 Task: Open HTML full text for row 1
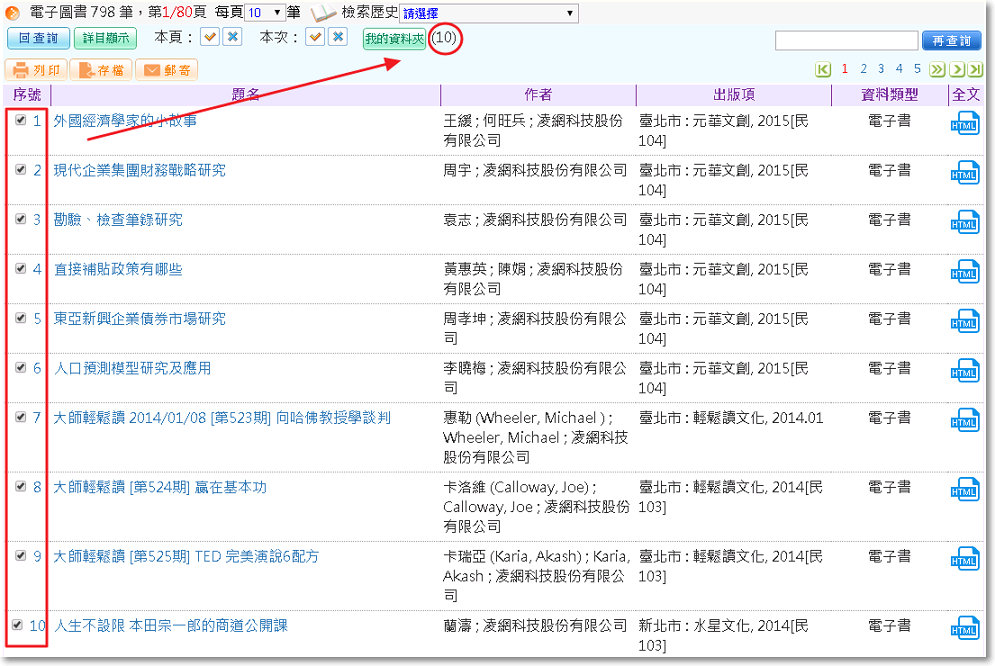(964, 123)
